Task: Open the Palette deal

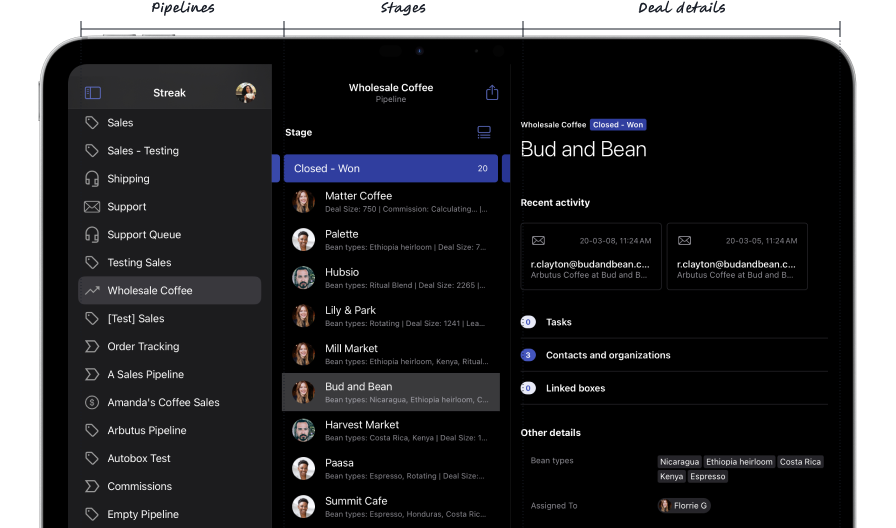Action: (x=391, y=240)
